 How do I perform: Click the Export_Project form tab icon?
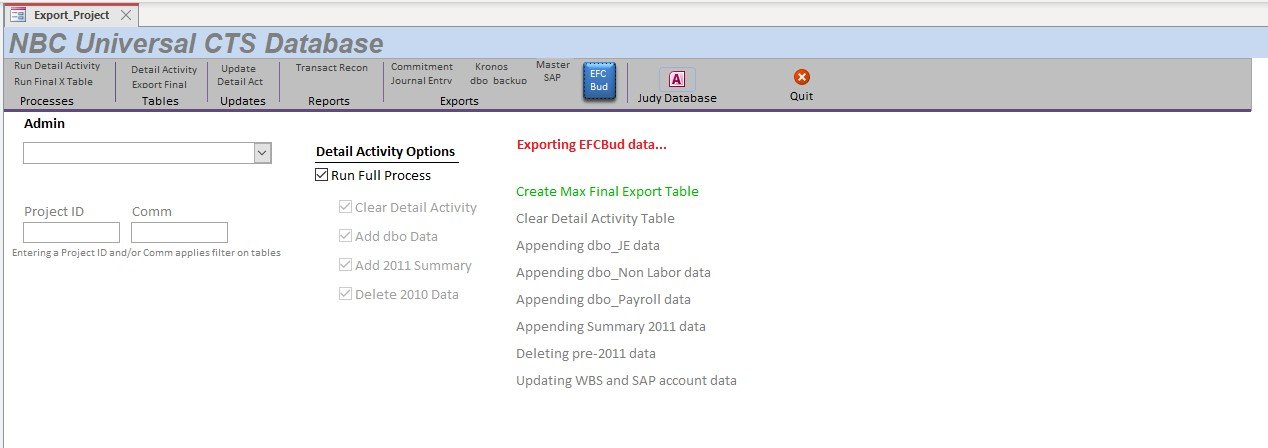click(17, 15)
